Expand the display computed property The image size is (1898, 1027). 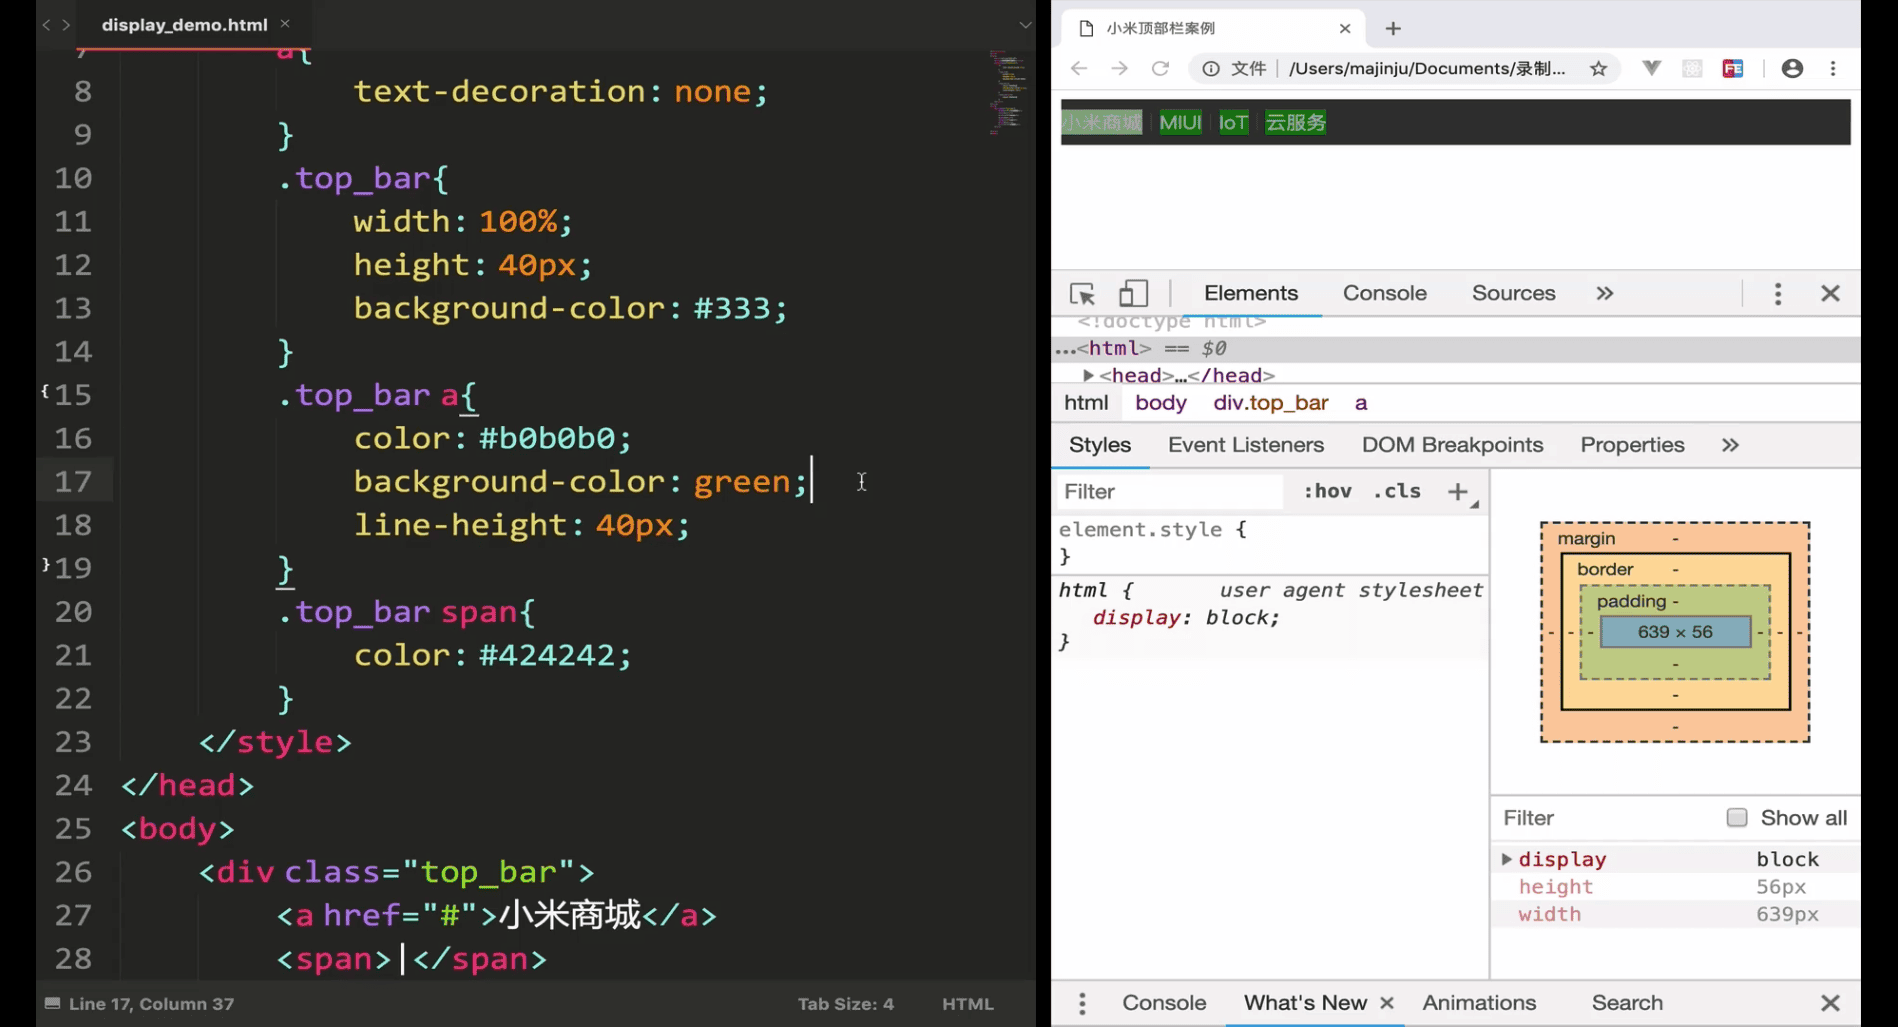point(1506,859)
